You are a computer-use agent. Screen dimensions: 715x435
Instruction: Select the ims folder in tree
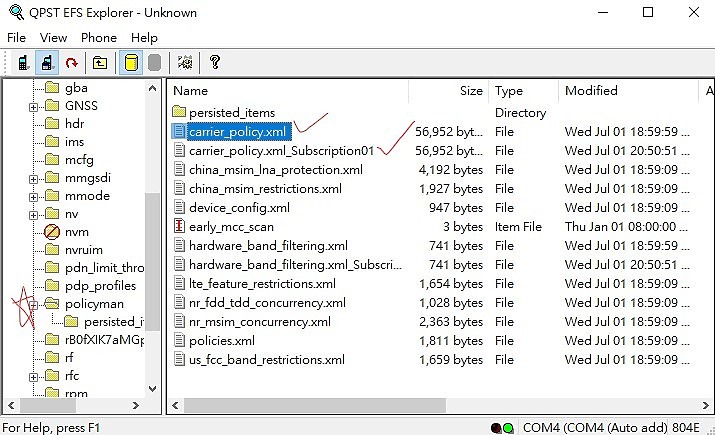coord(74,142)
